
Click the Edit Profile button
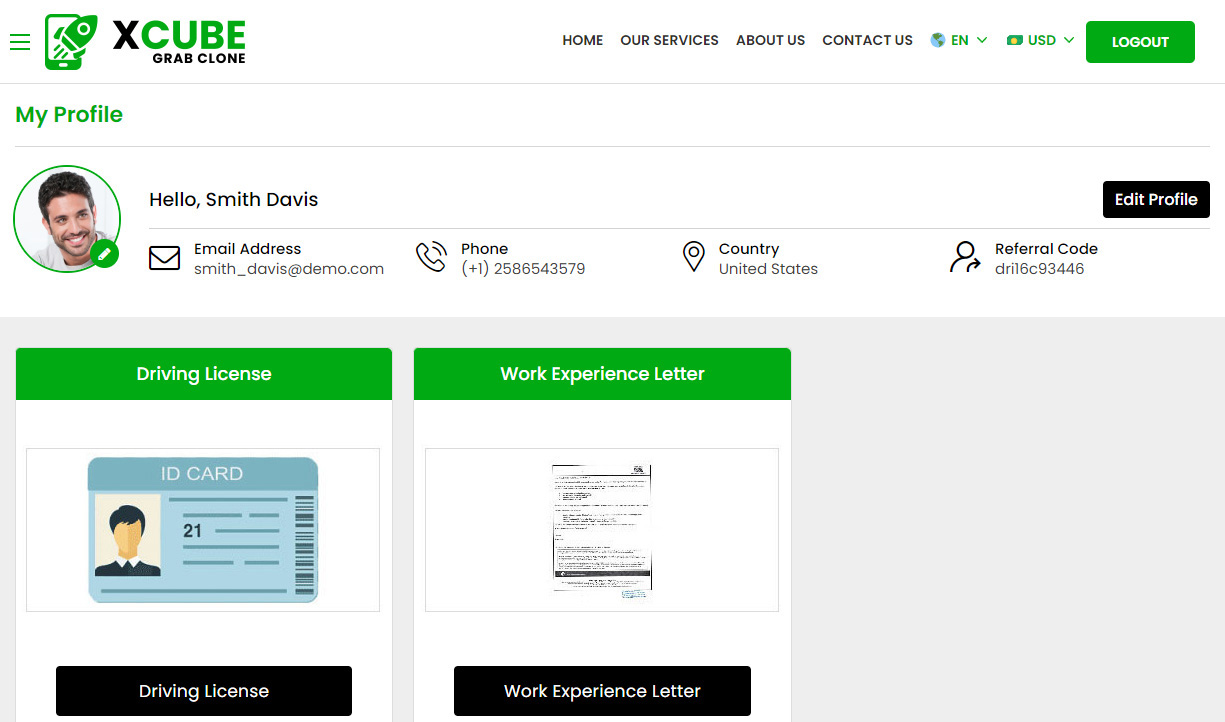coord(1155,199)
